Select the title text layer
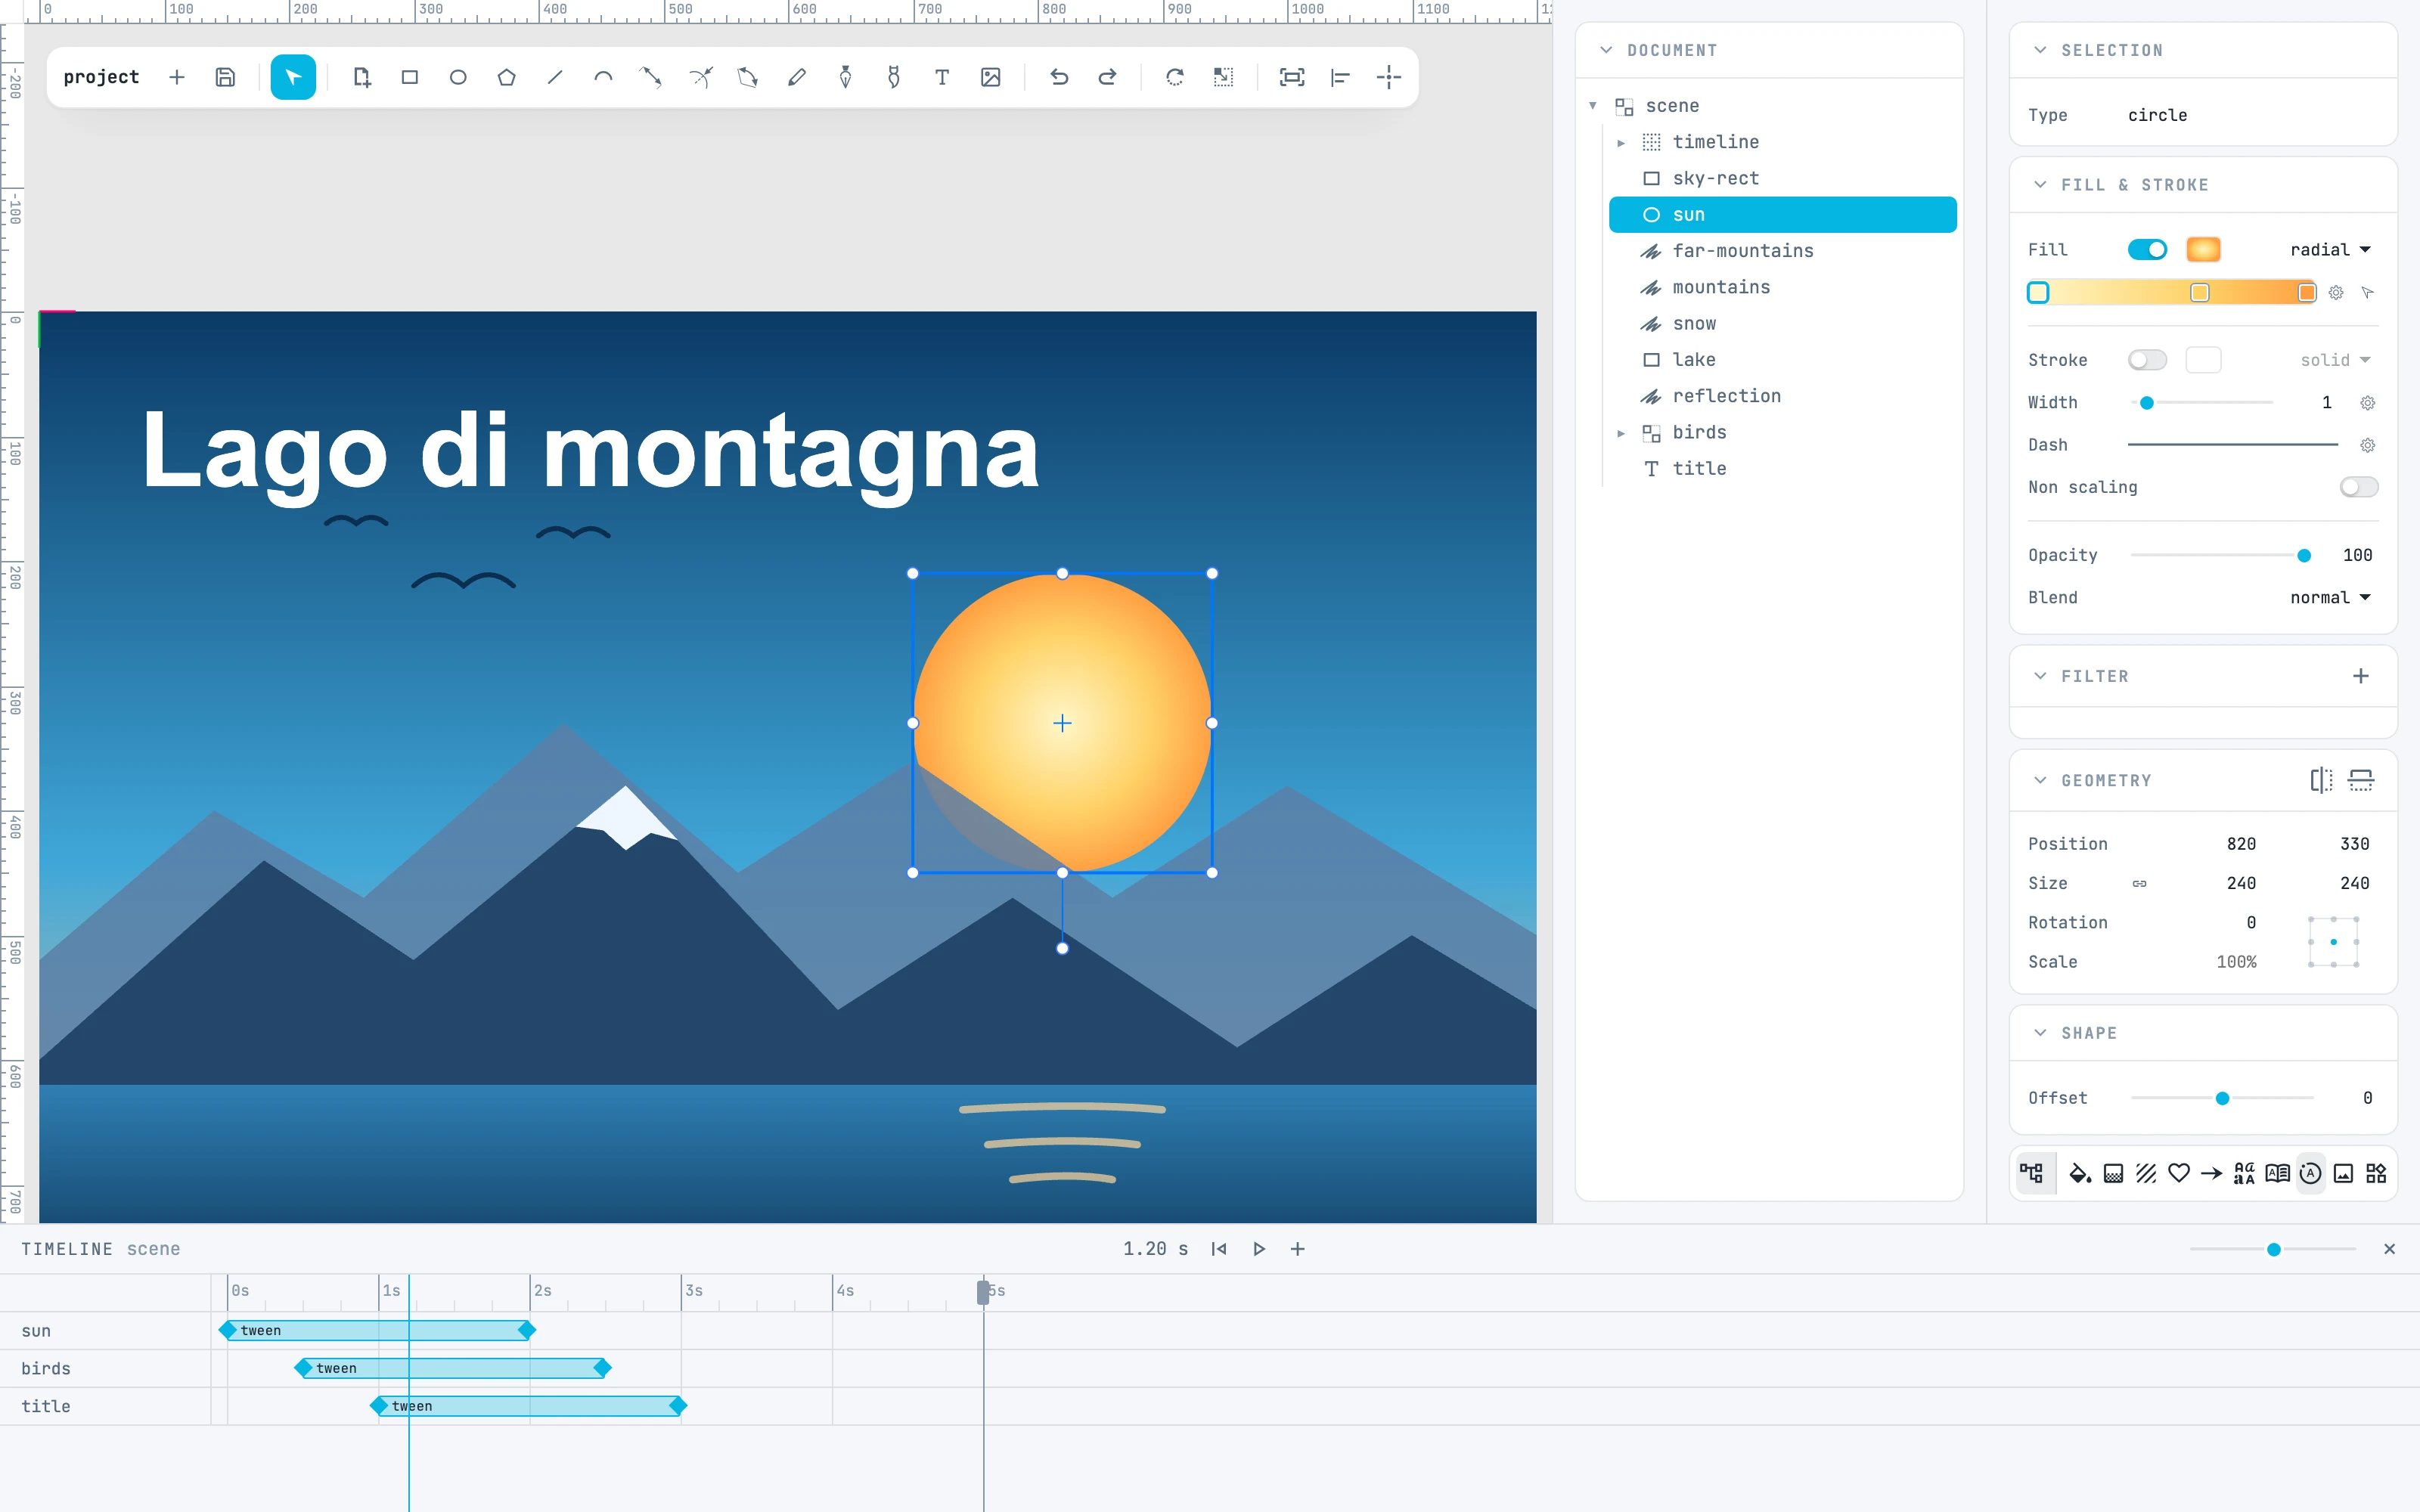The width and height of the screenshot is (2420, 1512). click(1782, 469)
